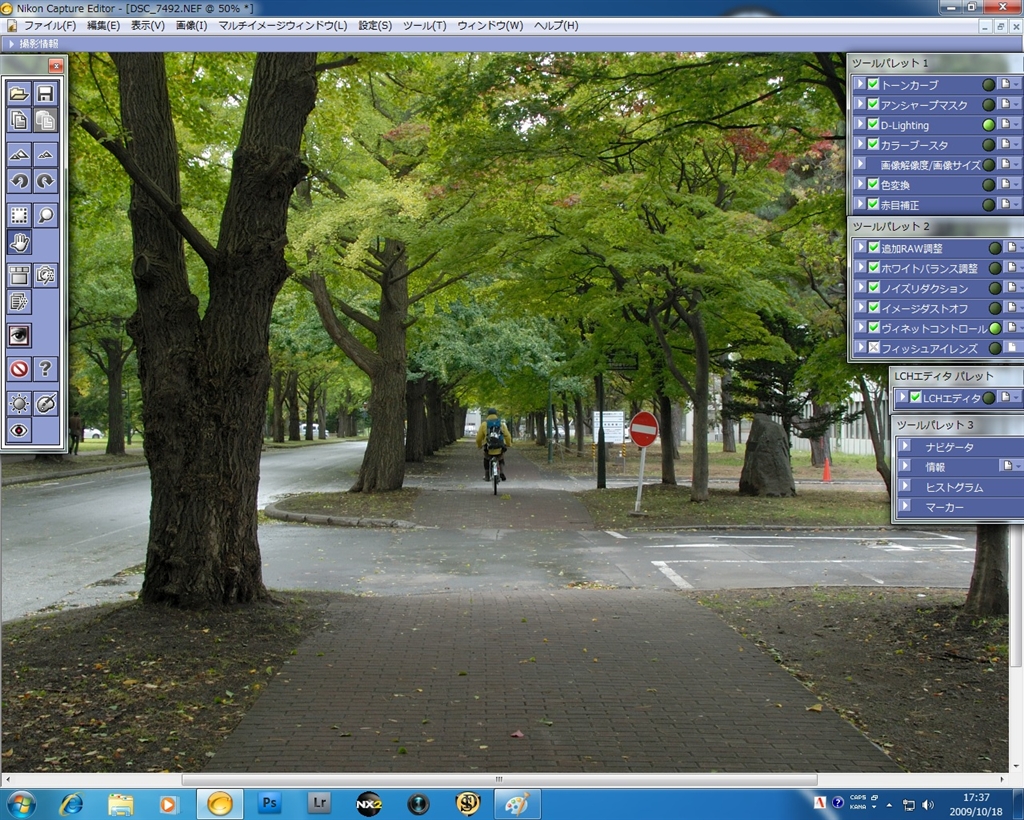Select the hand grab tool
The image size is (1024, 820).
coord(19,242)
